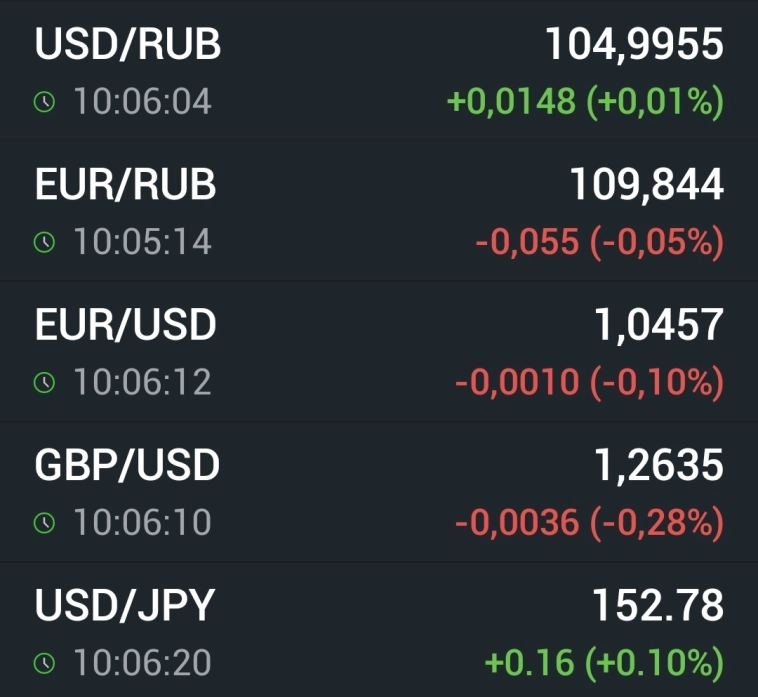The height and width of the screenshot is (697, 758).
Task: Click the clock icon beside 10:05:14
Action: coord(43,242)
